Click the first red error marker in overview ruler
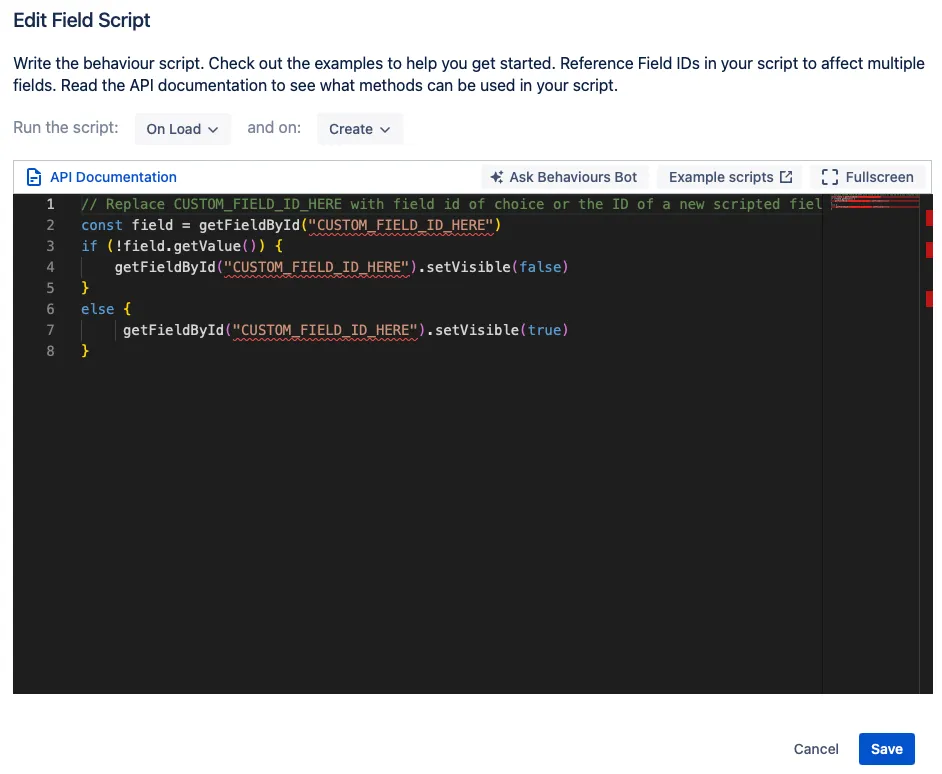This screenshot has height=774, width=942. tap(929, 218)
